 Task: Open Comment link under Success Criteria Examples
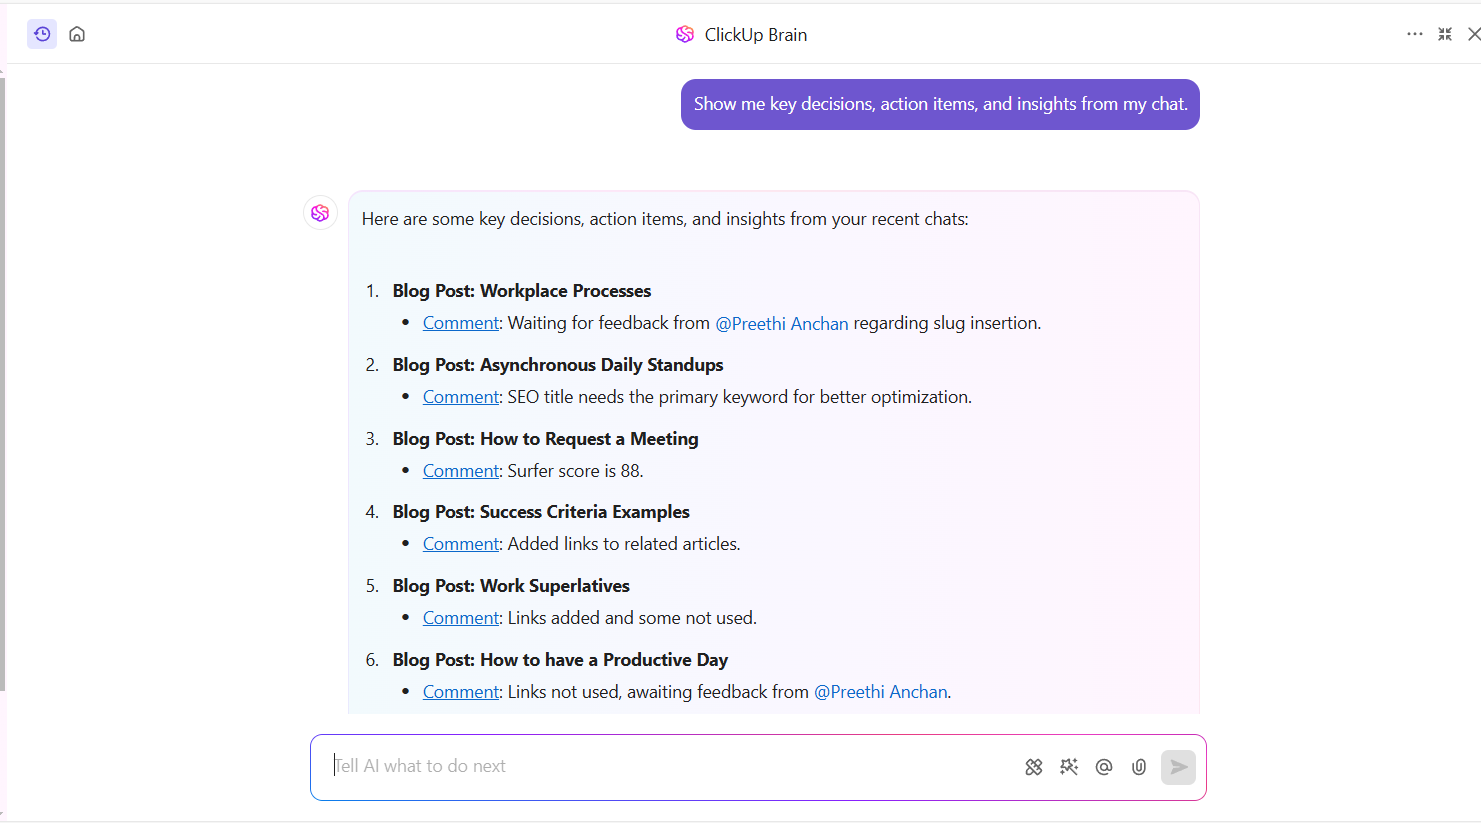click(x=460, y=544)
